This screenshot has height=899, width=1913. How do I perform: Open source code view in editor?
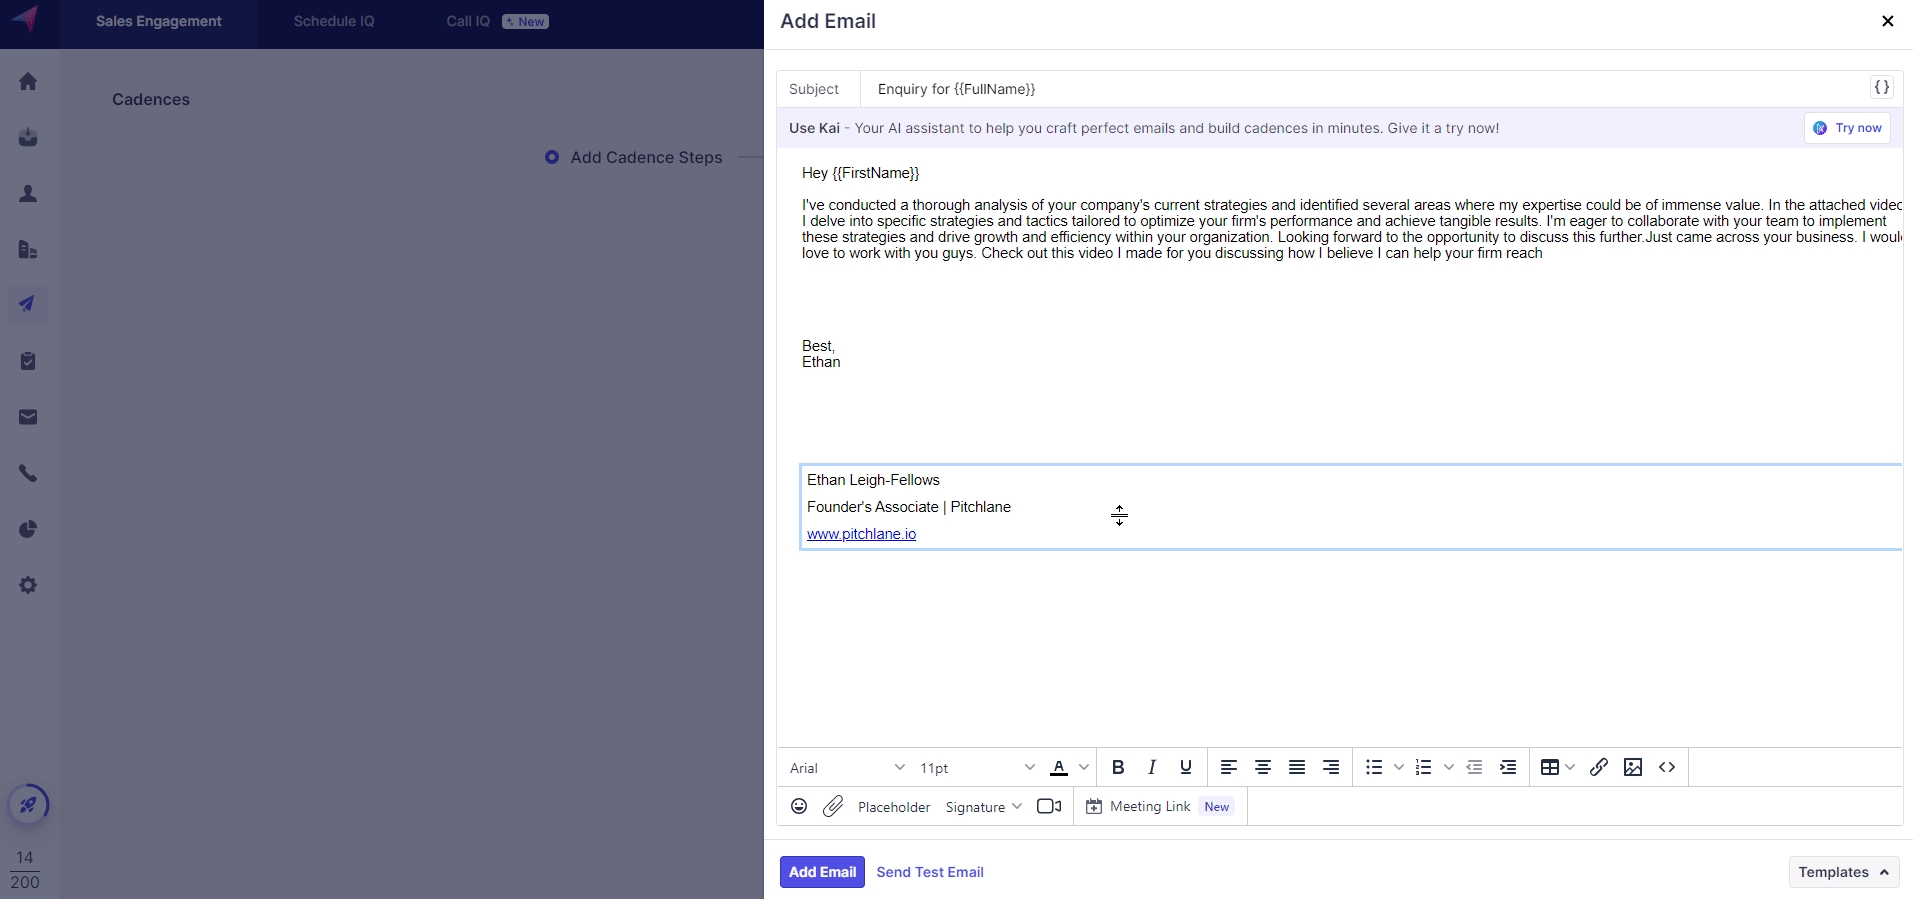tap(1666, 768)
